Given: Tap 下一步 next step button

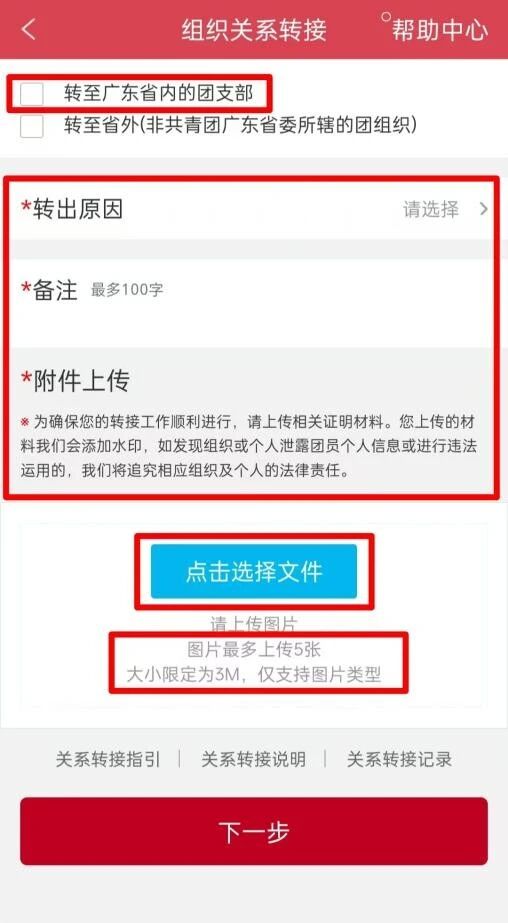Looking at the screenshot, I should click(254, 831).
